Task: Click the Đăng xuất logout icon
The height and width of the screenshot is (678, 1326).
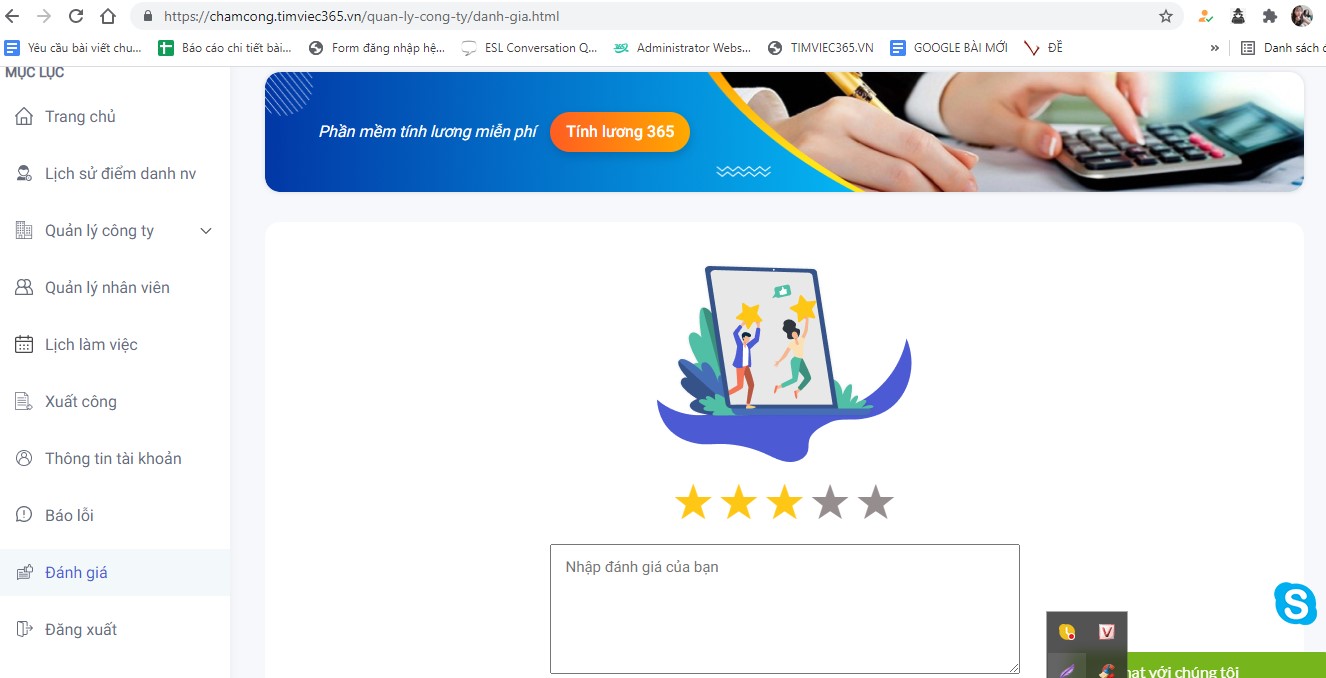Action: (24, 629)
